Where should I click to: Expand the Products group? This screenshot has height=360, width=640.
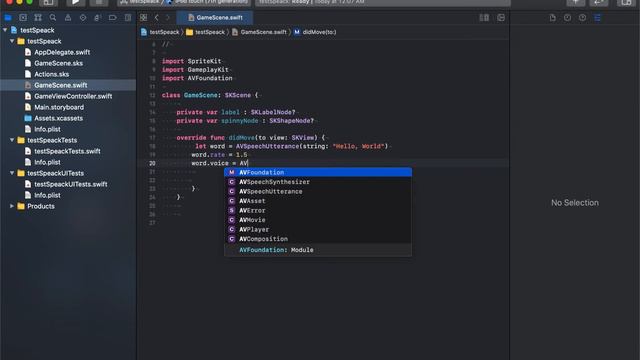12,206
